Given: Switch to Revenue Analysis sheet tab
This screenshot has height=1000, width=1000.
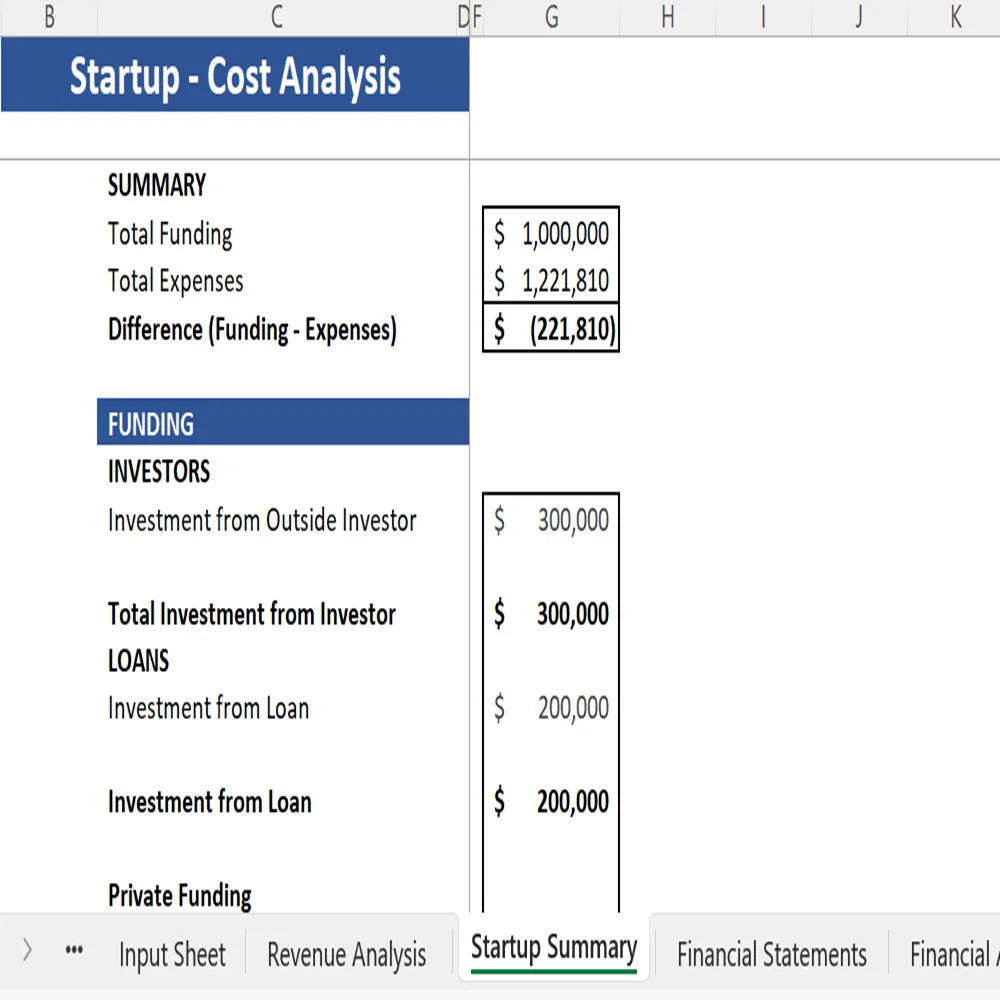Looking at the screenshot, I should point(346,954).
